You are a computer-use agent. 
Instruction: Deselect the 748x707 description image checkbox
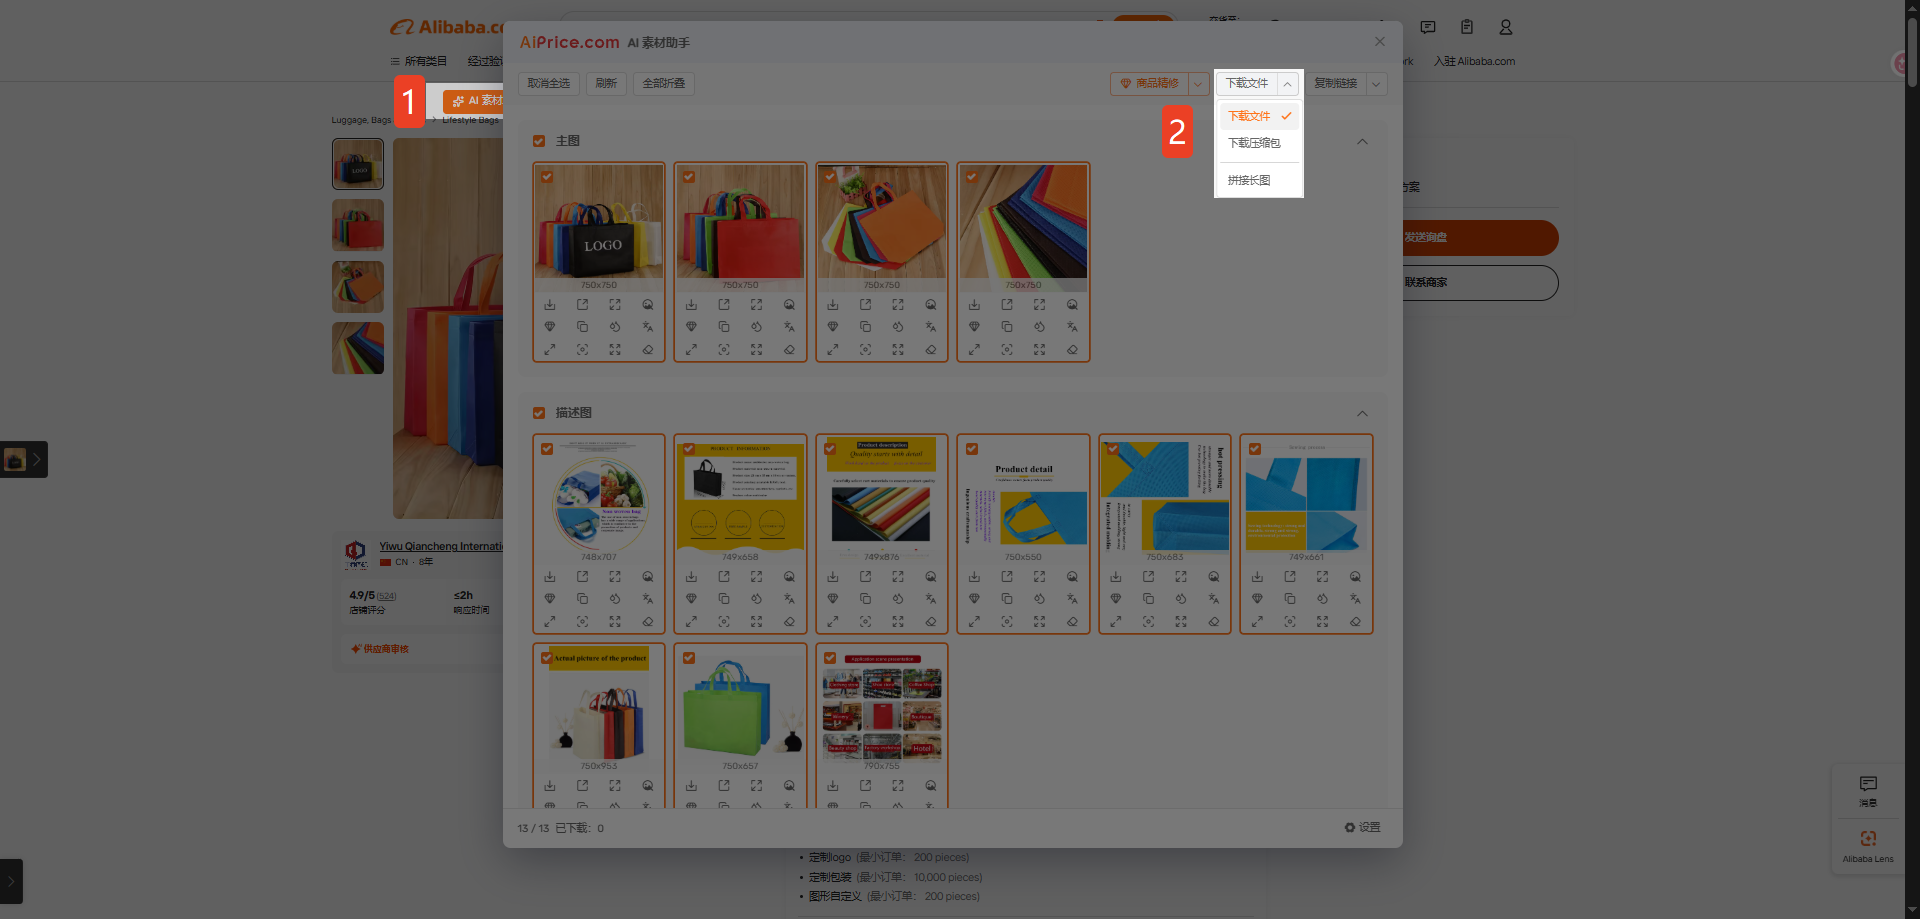(x=547, y=449)
